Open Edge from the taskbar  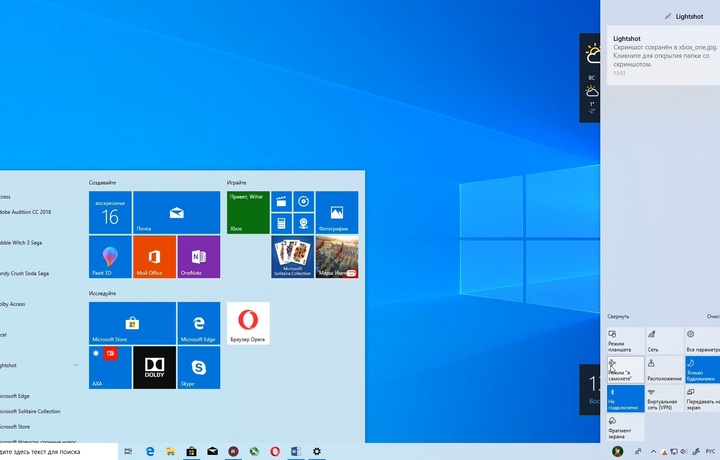[150, 452]
